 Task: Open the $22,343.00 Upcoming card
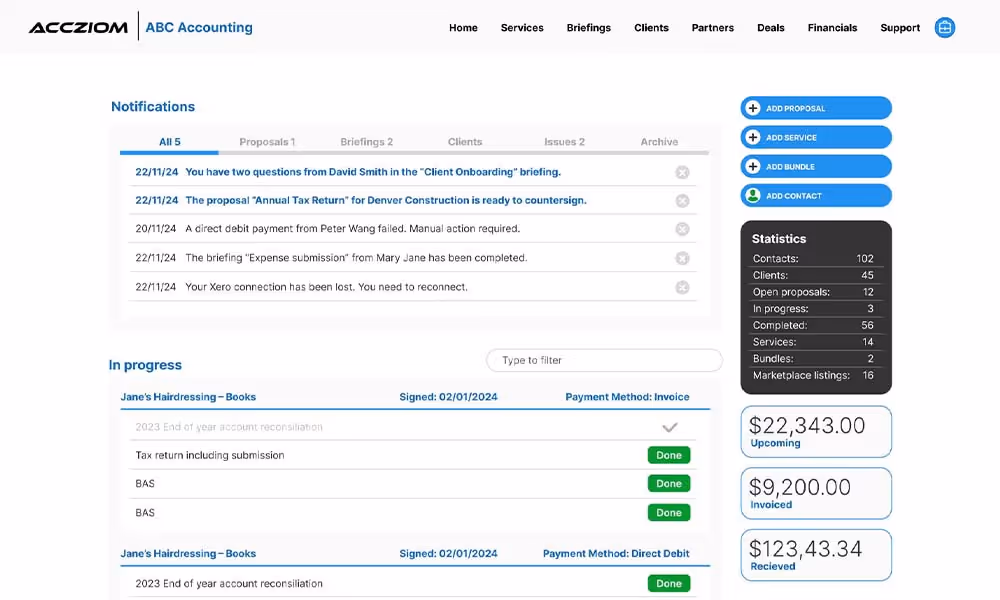[816, 432]
